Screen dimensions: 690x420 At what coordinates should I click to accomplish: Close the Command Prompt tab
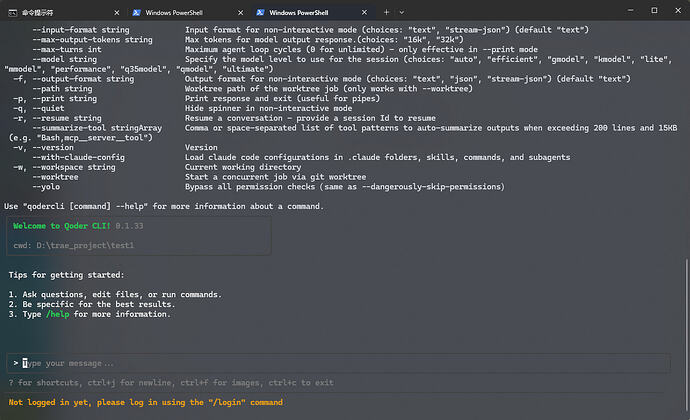click(117, 13)
